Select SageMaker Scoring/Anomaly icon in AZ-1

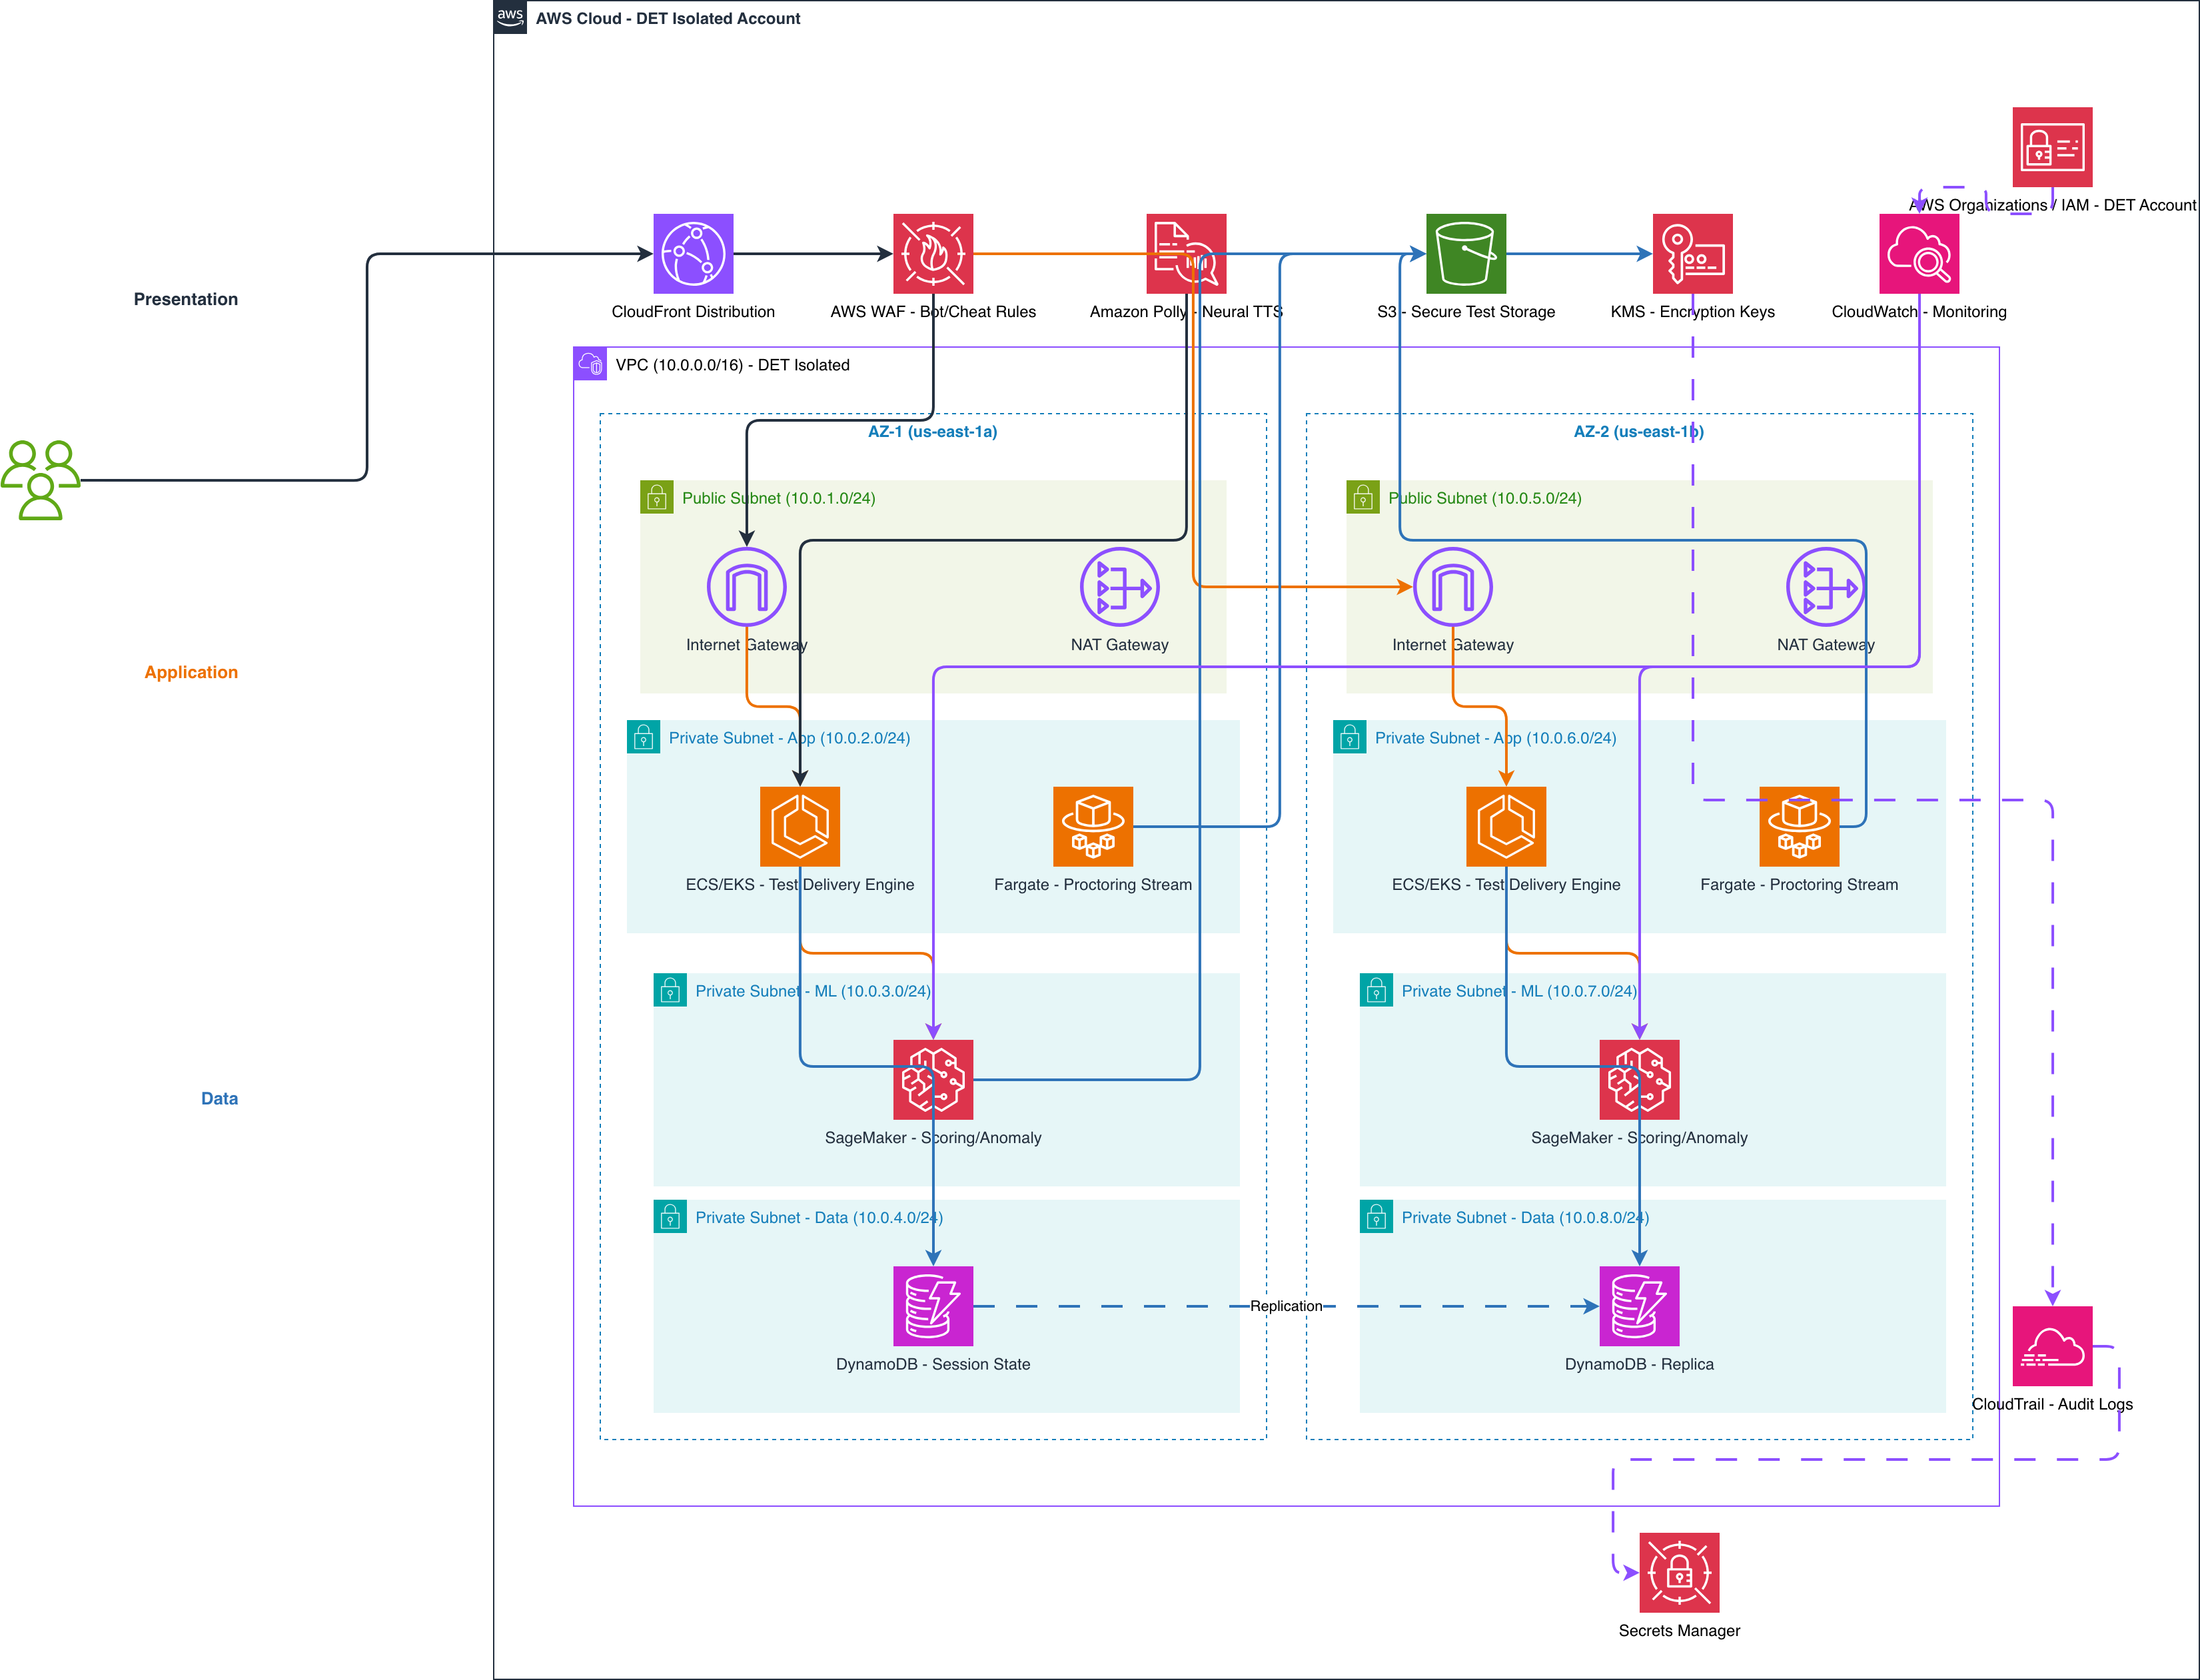coord(933,1080)
